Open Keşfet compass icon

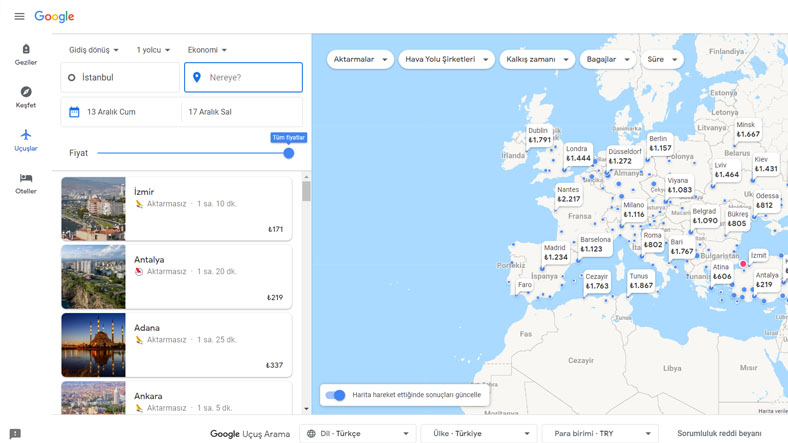click(x=26, y=92)
